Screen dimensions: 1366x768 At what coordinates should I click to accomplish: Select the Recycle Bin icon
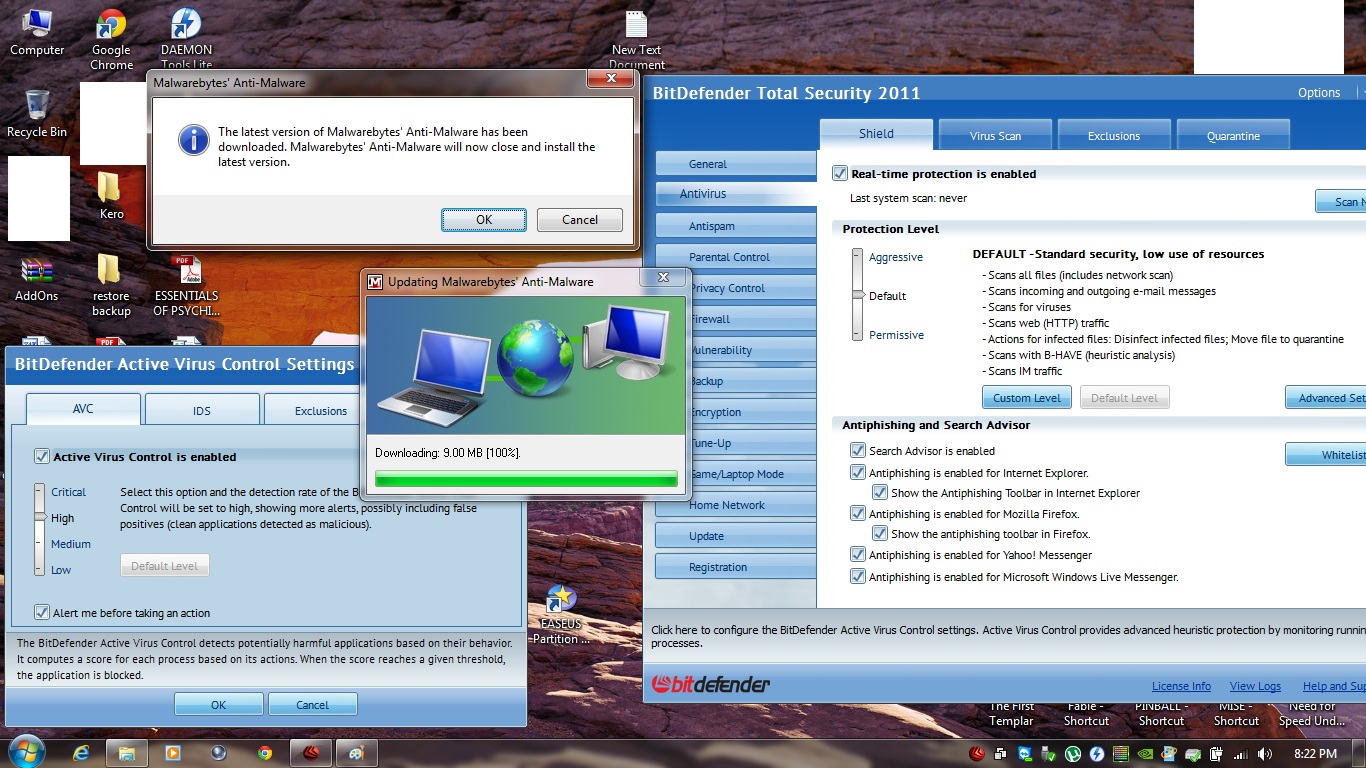pos(37,114)
